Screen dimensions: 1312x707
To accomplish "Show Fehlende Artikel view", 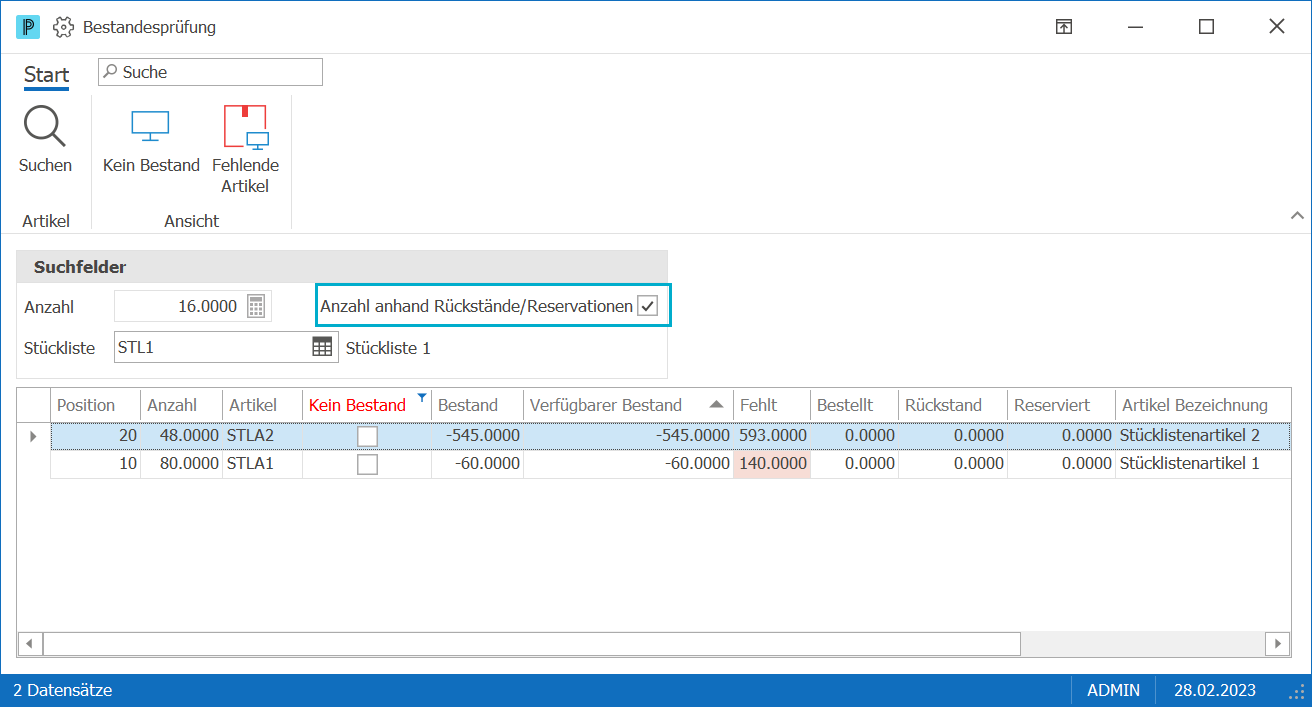I will 246,150.
